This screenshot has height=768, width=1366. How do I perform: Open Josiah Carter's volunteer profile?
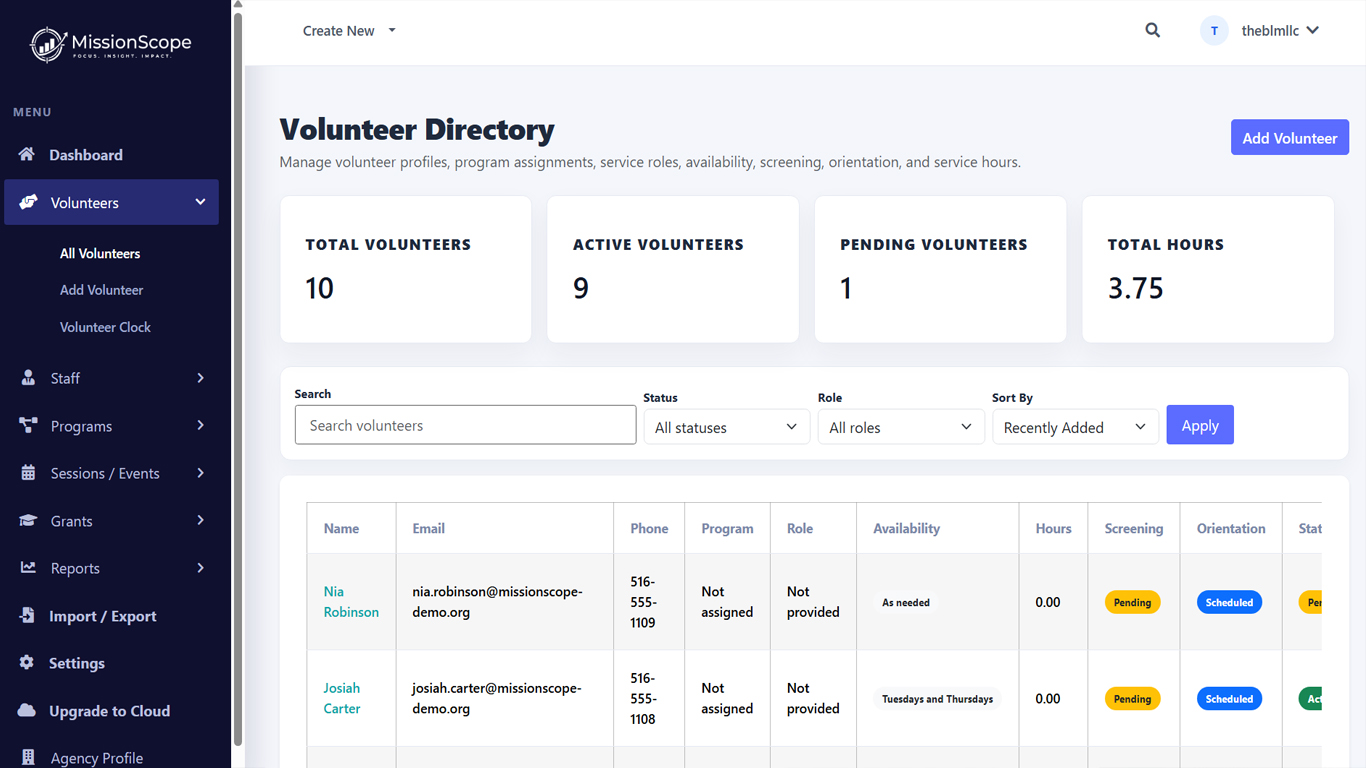[x=342, y=698]
